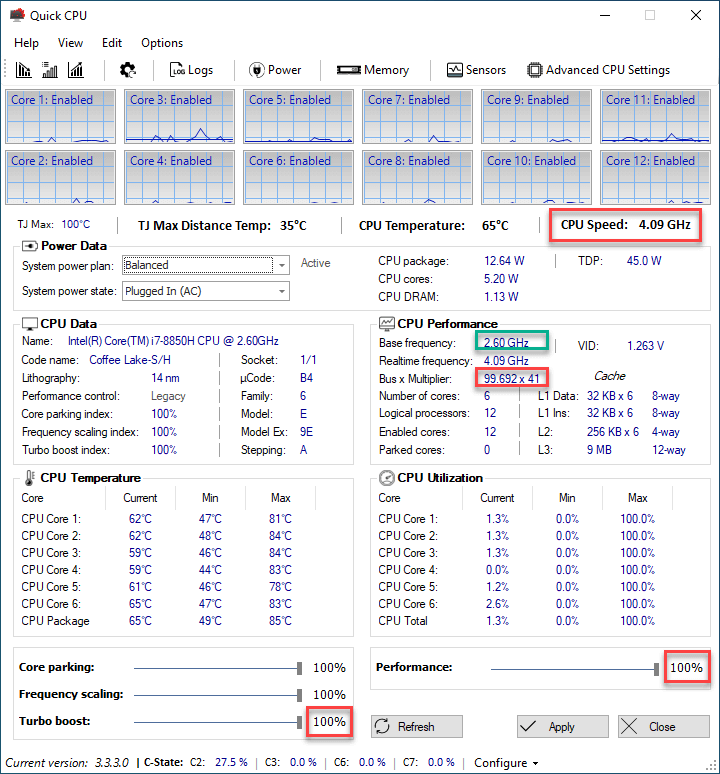Viewport: 720px width, 774px height.
Task: Click the second bar chart toolbar icon
Action: pyautogui.click(x=49, y=70)
